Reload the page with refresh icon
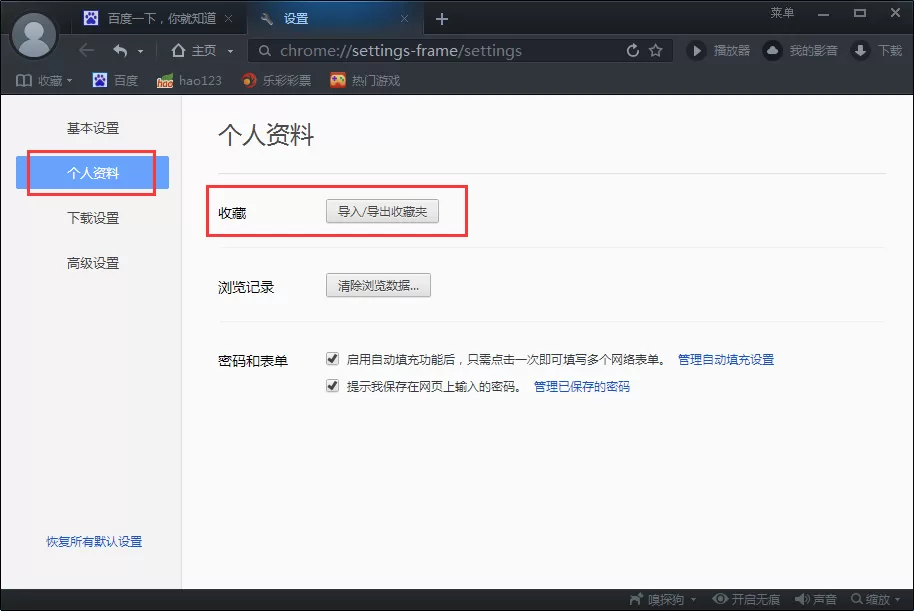This screenshot has width=914, height=611. coord(632,51)
